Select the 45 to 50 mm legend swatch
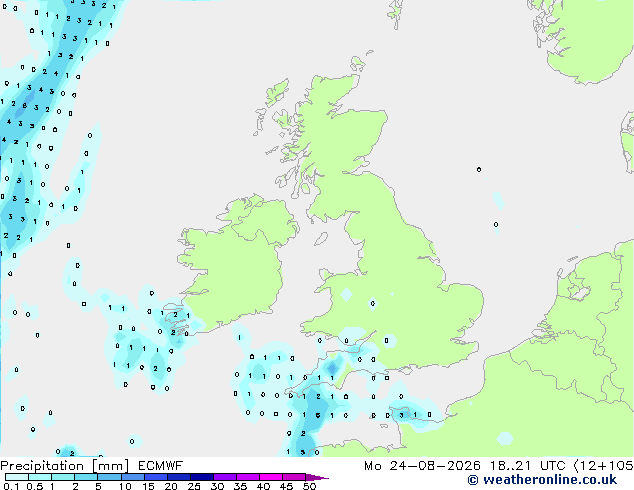634x490 pixels. click(x=294, y=477)
